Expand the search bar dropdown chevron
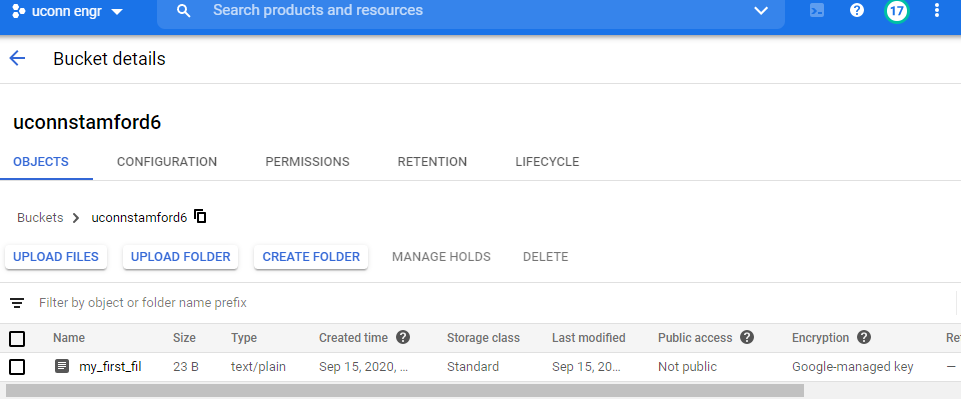The image size is (961, 403). coord(761,10)
